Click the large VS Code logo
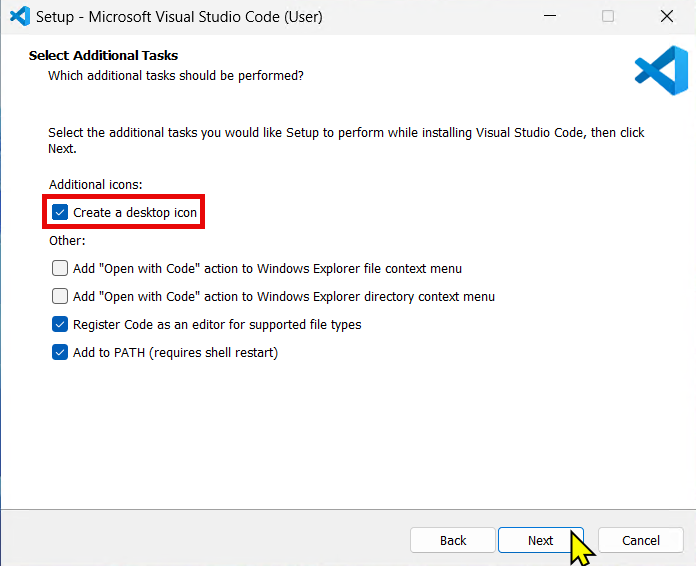 [661, 70]
